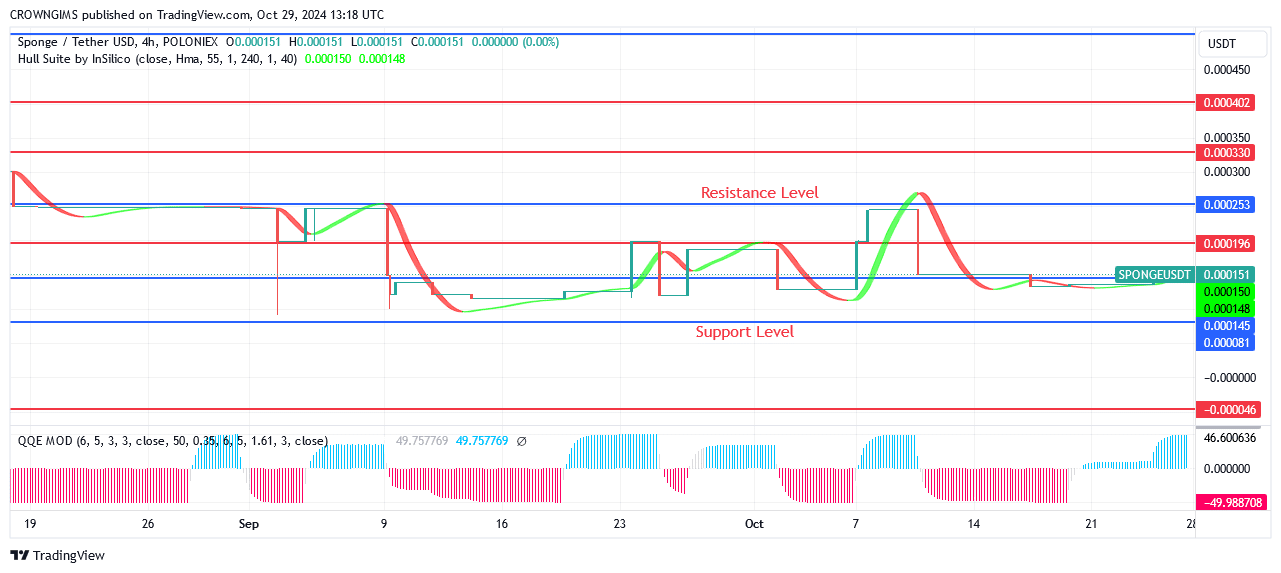The width and height of the screenshot is (1281, 573).
Task: Click the blue 0.000081 price label
Action: click(x=1225, y=343)
